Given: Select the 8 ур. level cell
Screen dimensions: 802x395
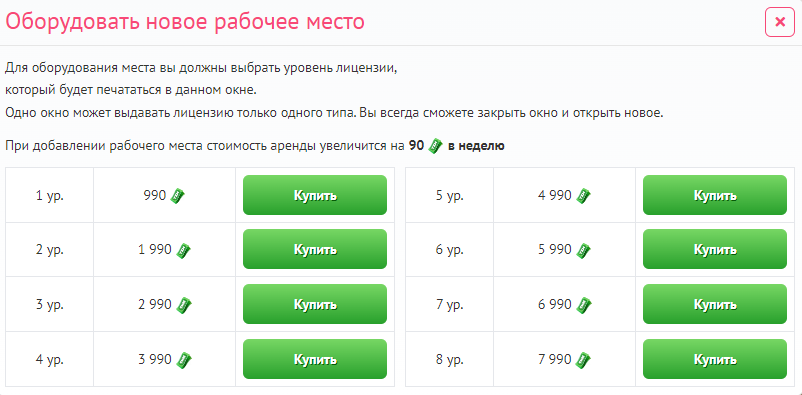Looking at the screenshot, I should click(450, 359).
